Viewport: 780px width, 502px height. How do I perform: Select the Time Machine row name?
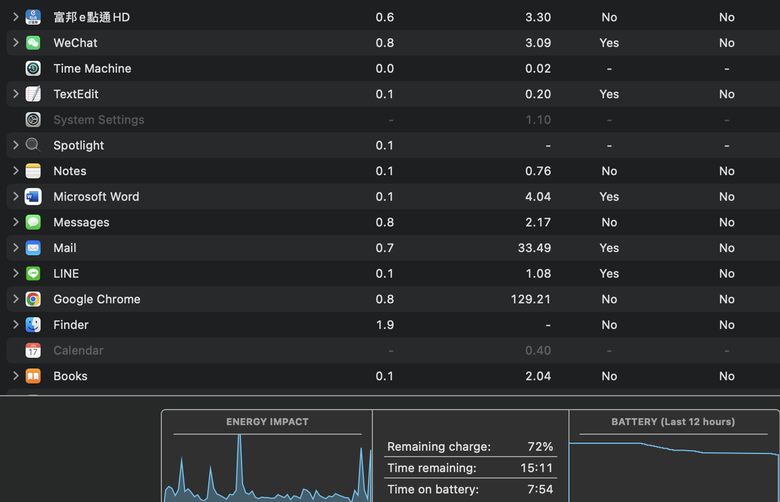click(92, 68)
